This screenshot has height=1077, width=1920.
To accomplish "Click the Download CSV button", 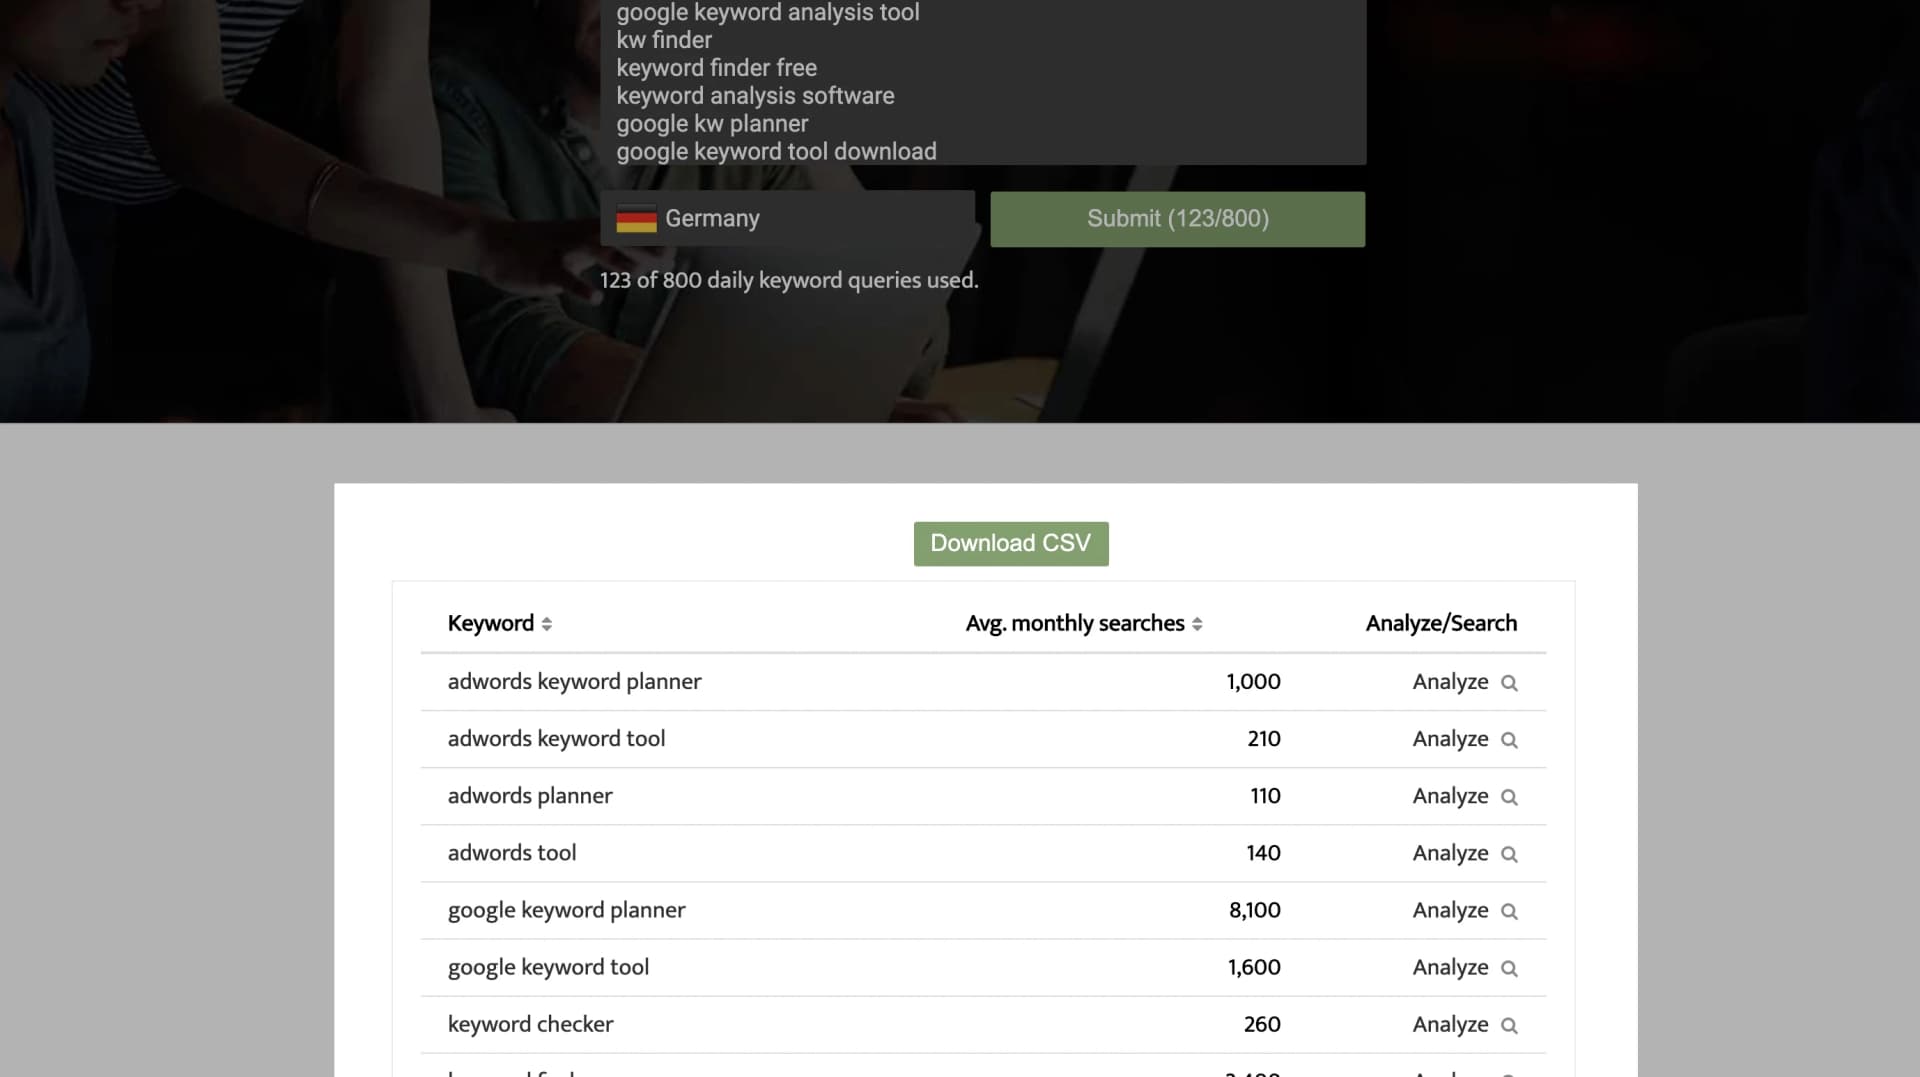I will point(1010,543).
